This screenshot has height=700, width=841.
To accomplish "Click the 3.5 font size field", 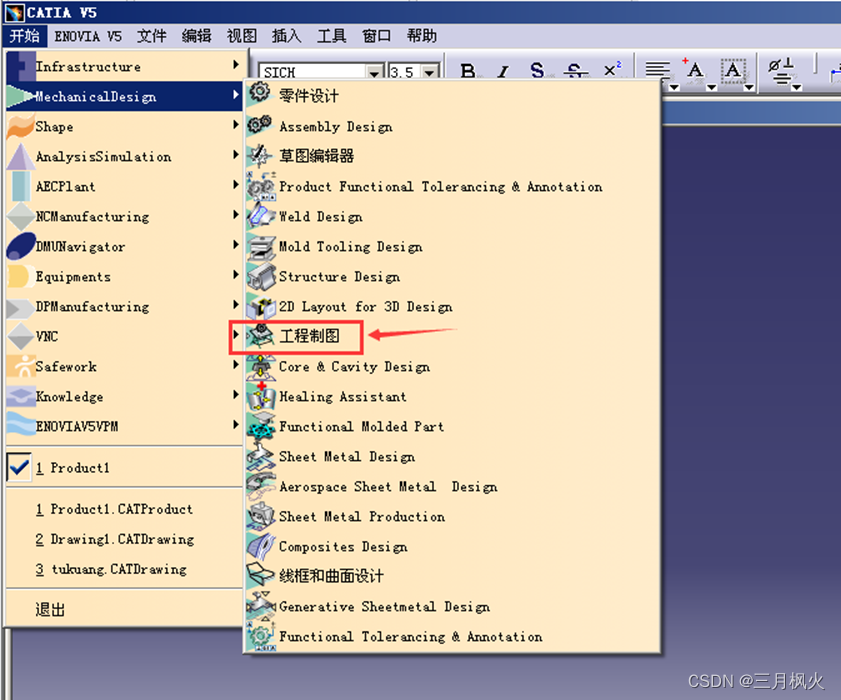I will click(x=405, y=72).
